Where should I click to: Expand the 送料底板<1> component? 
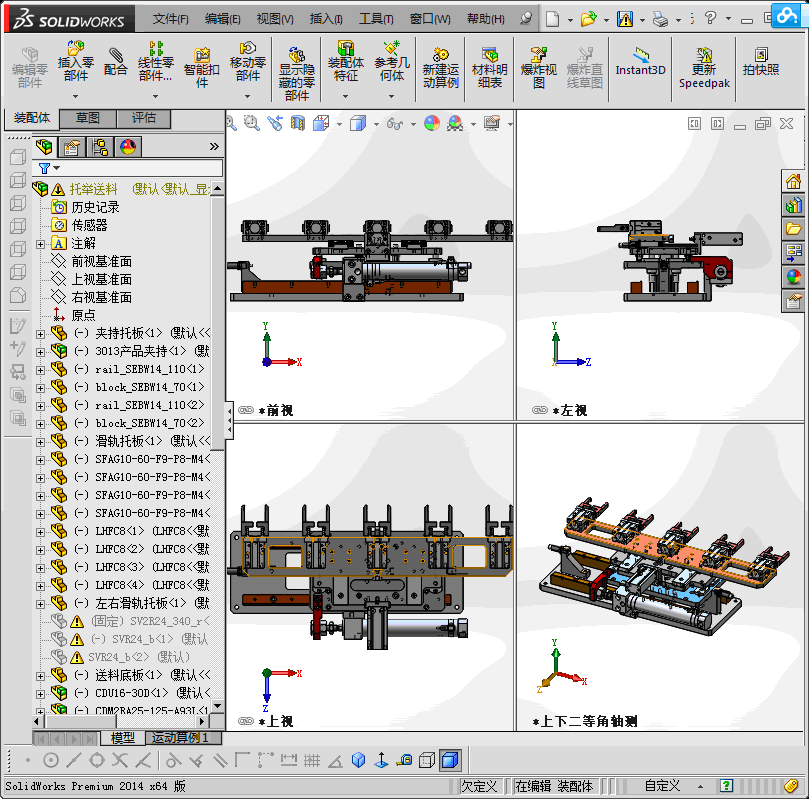tap(40, 676)
